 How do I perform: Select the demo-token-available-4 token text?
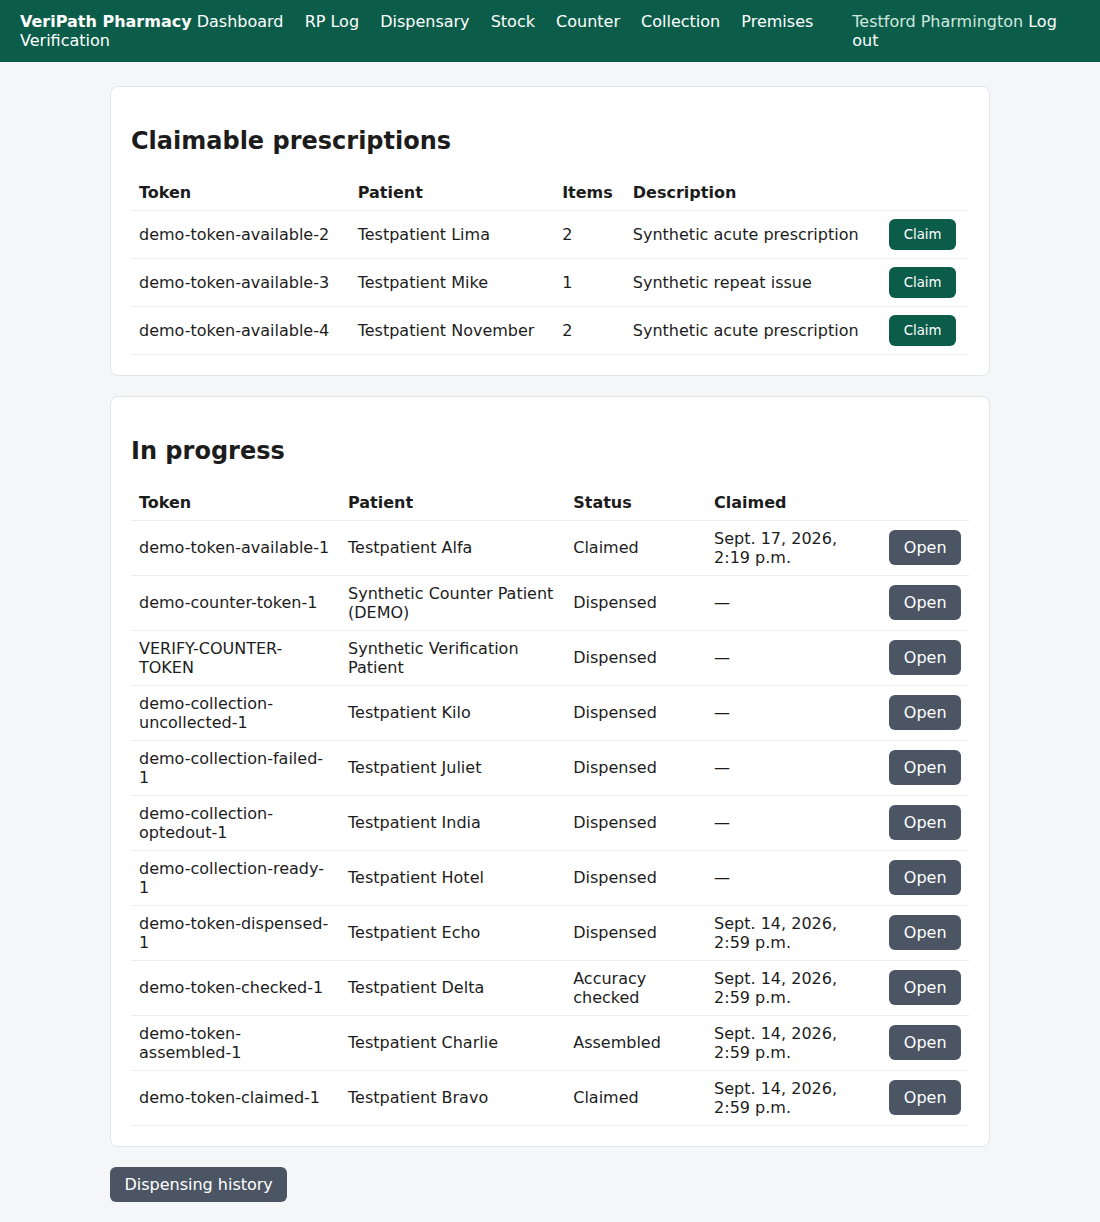point(234,330)
